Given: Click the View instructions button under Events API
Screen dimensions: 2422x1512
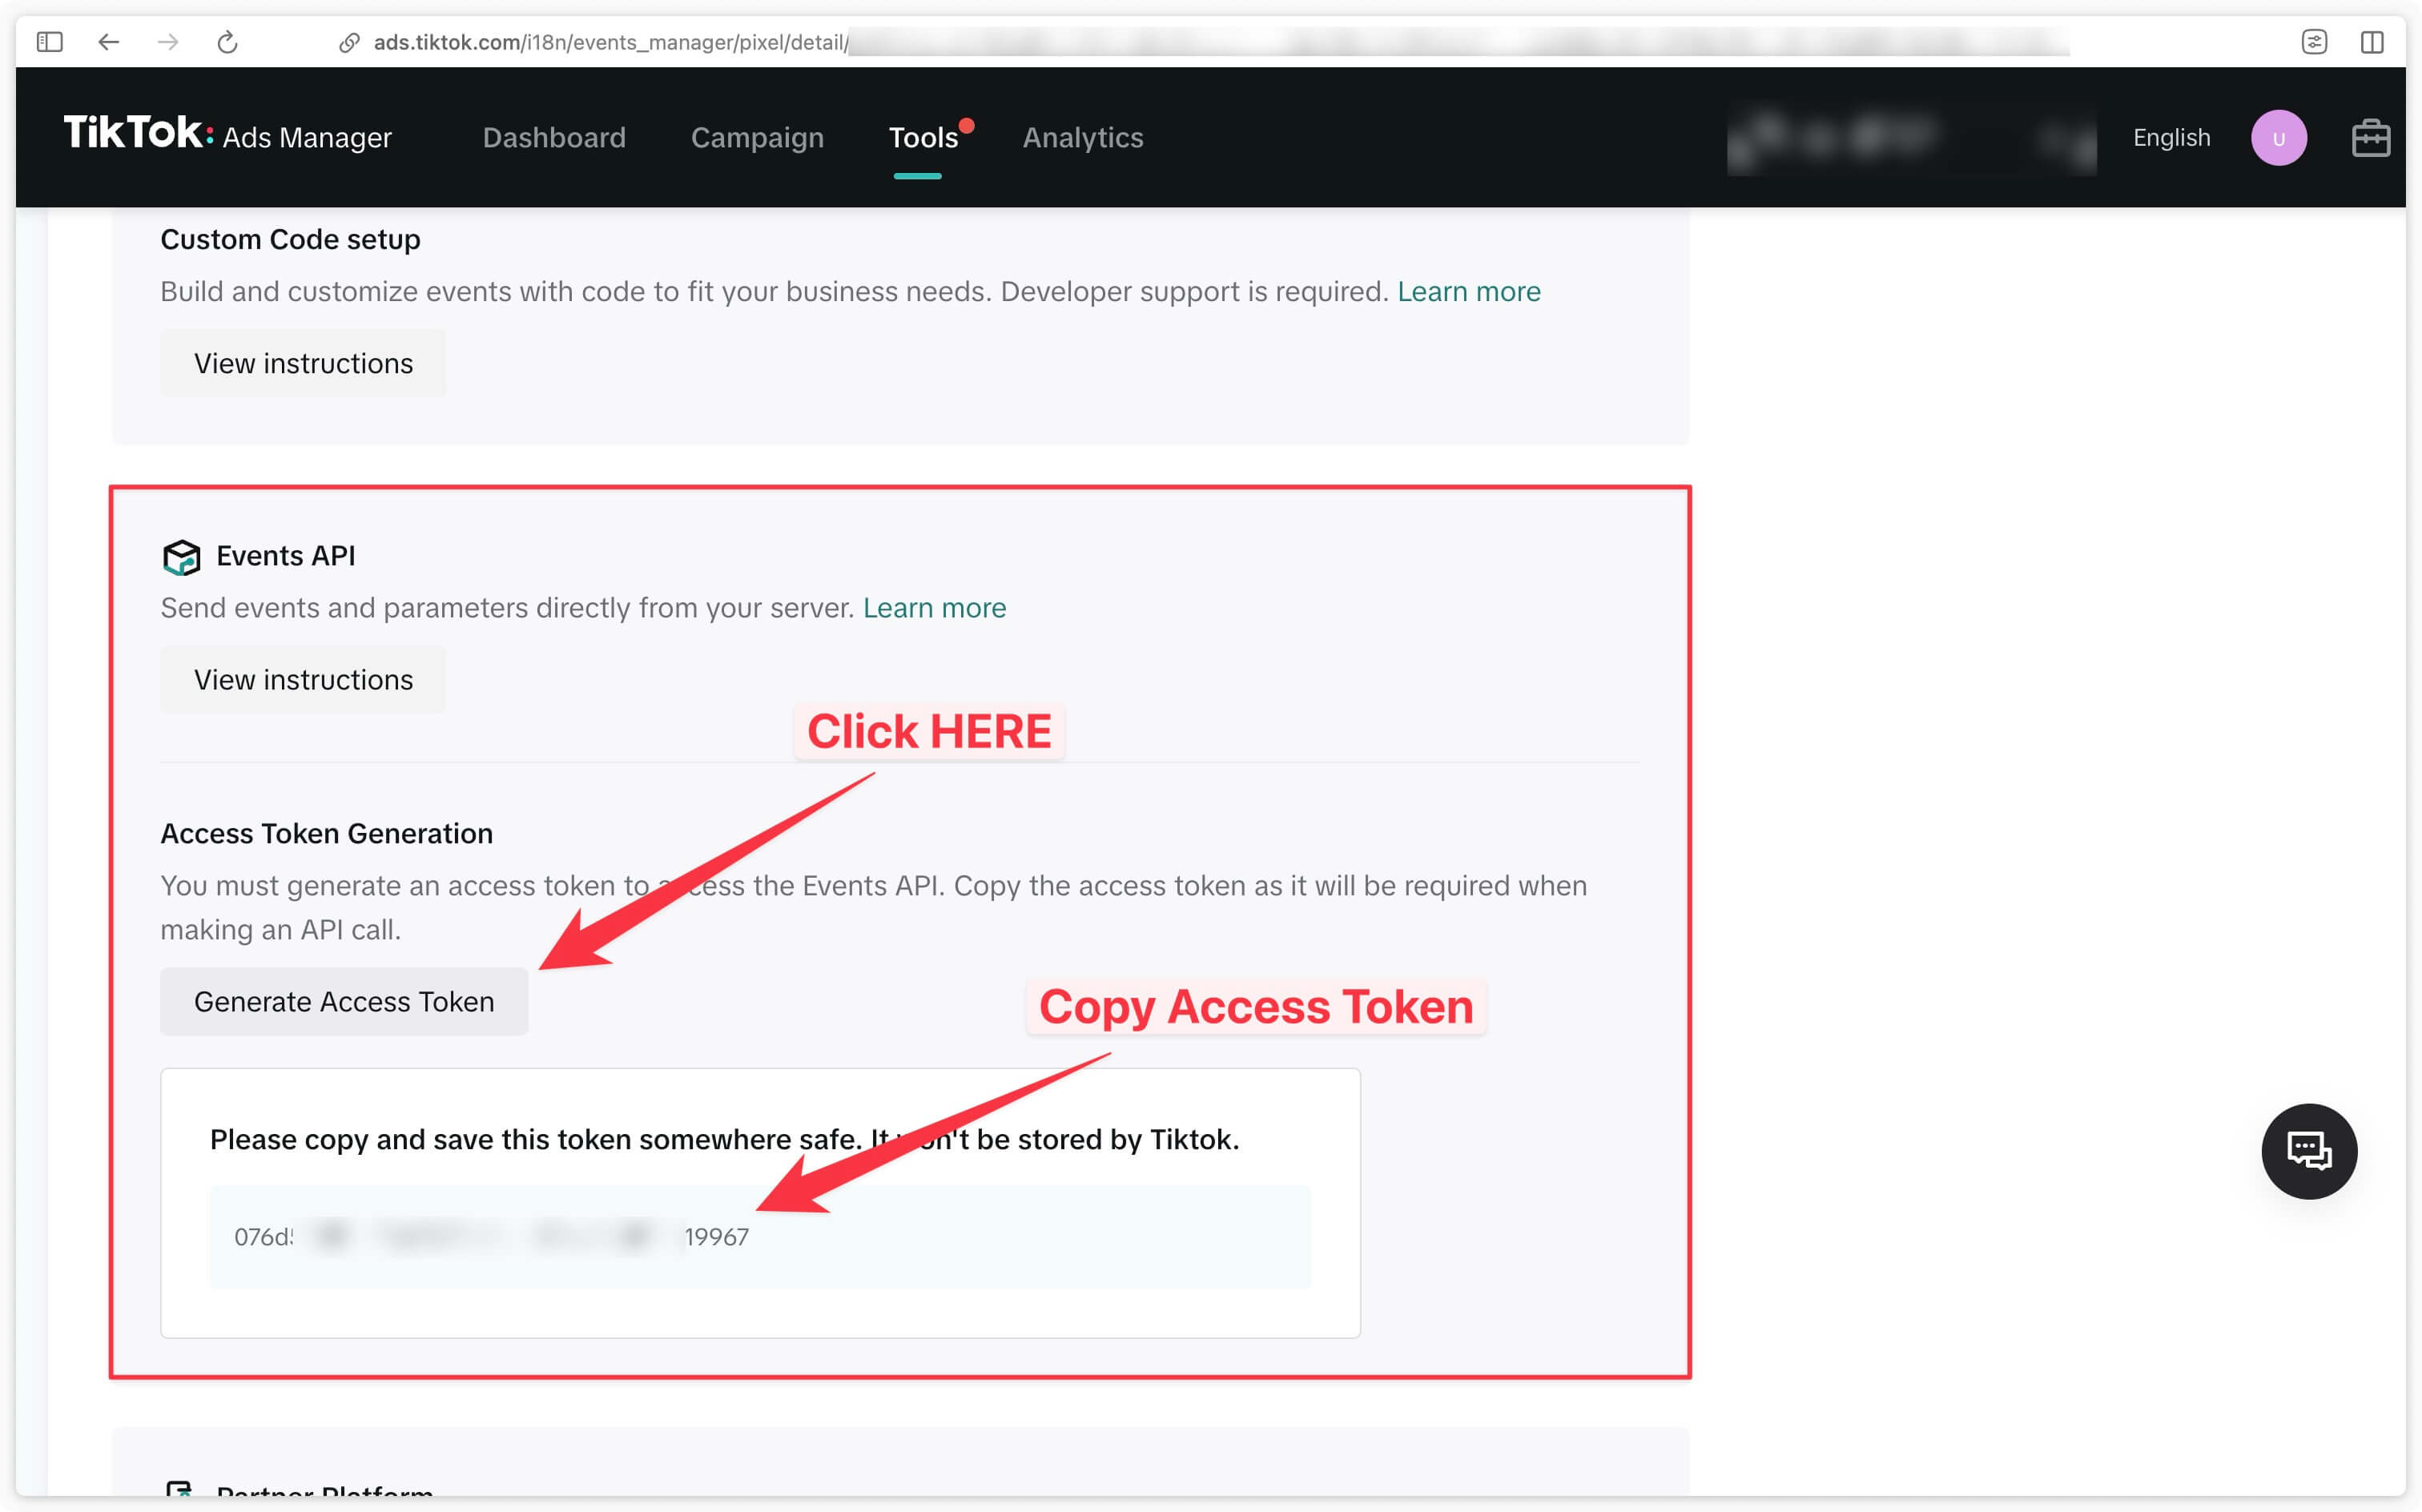Looking at the screenshot, I should pyautogui.click(x=303, y=679).
